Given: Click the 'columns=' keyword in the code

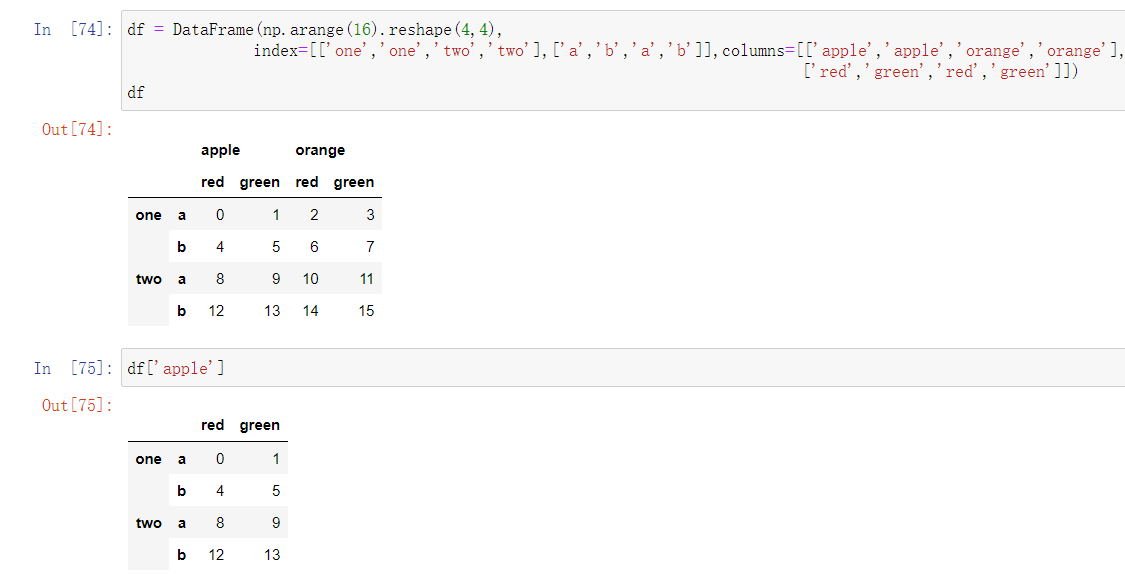Looking at the screenshot, I should point(759,50).
